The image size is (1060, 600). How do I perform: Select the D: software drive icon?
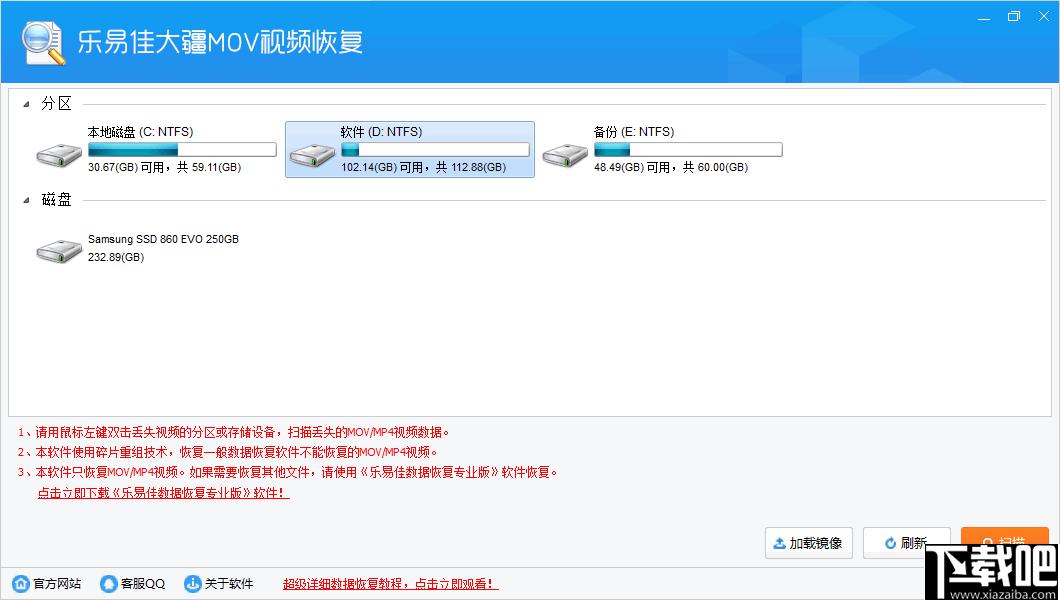point(312,155)
